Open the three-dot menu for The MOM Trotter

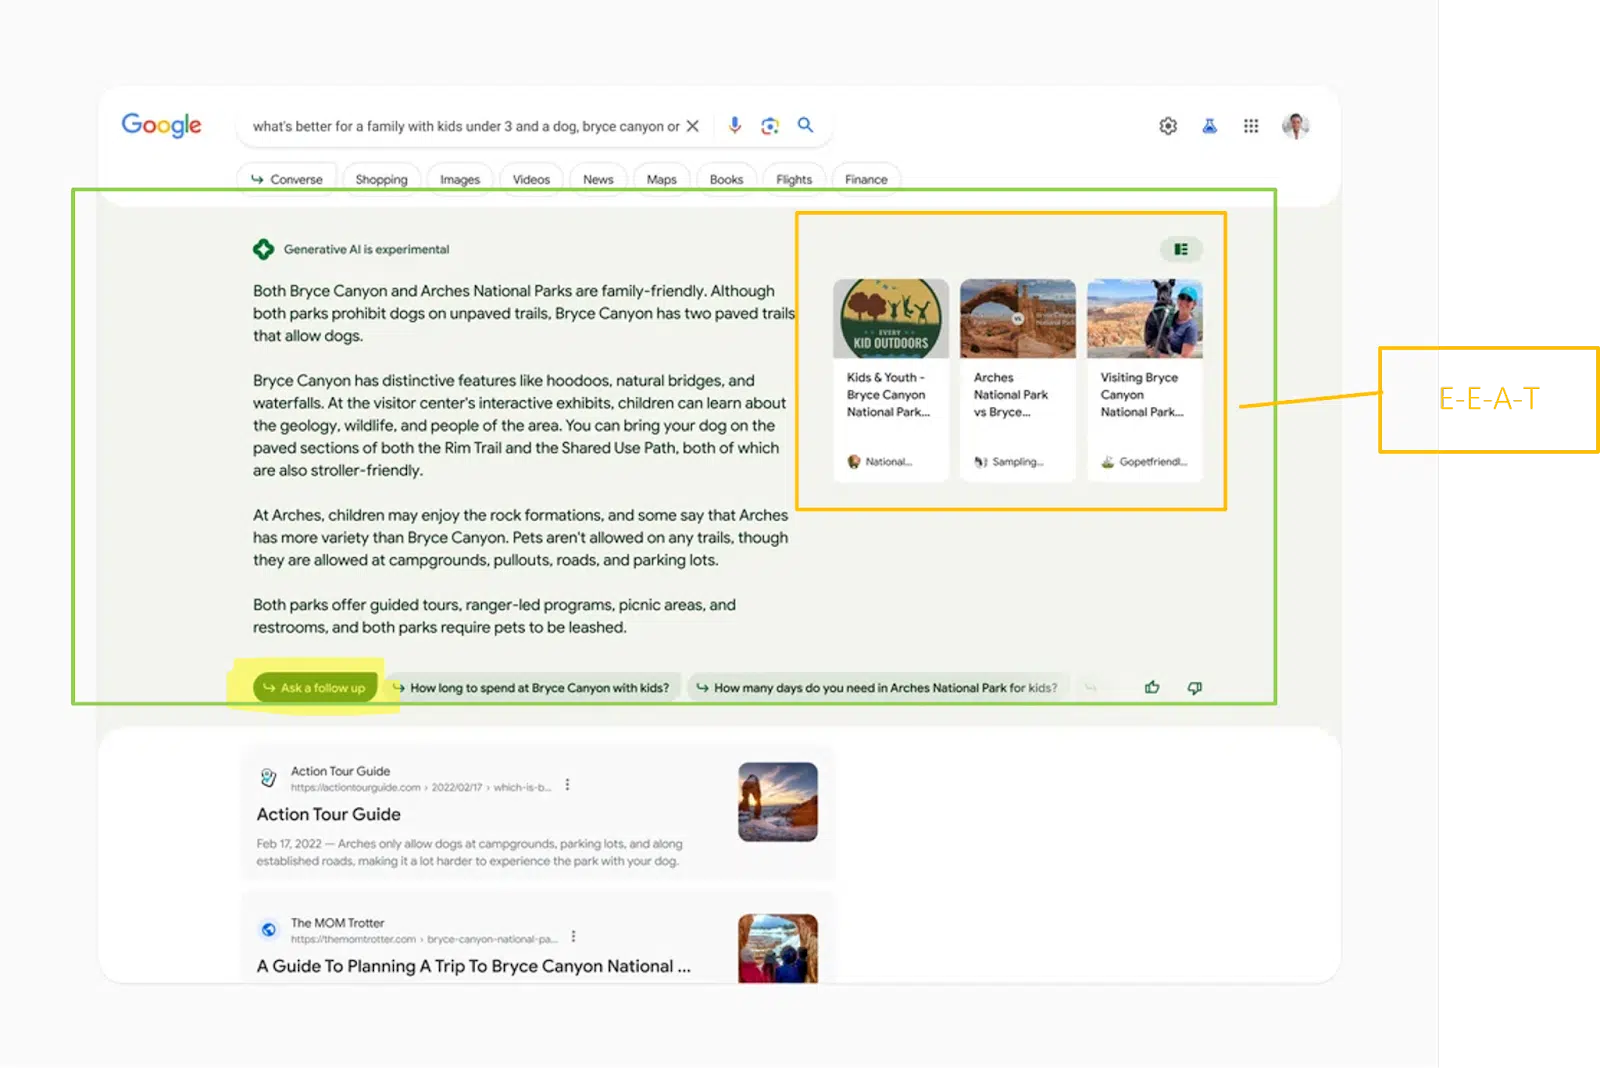click(573, 937)
